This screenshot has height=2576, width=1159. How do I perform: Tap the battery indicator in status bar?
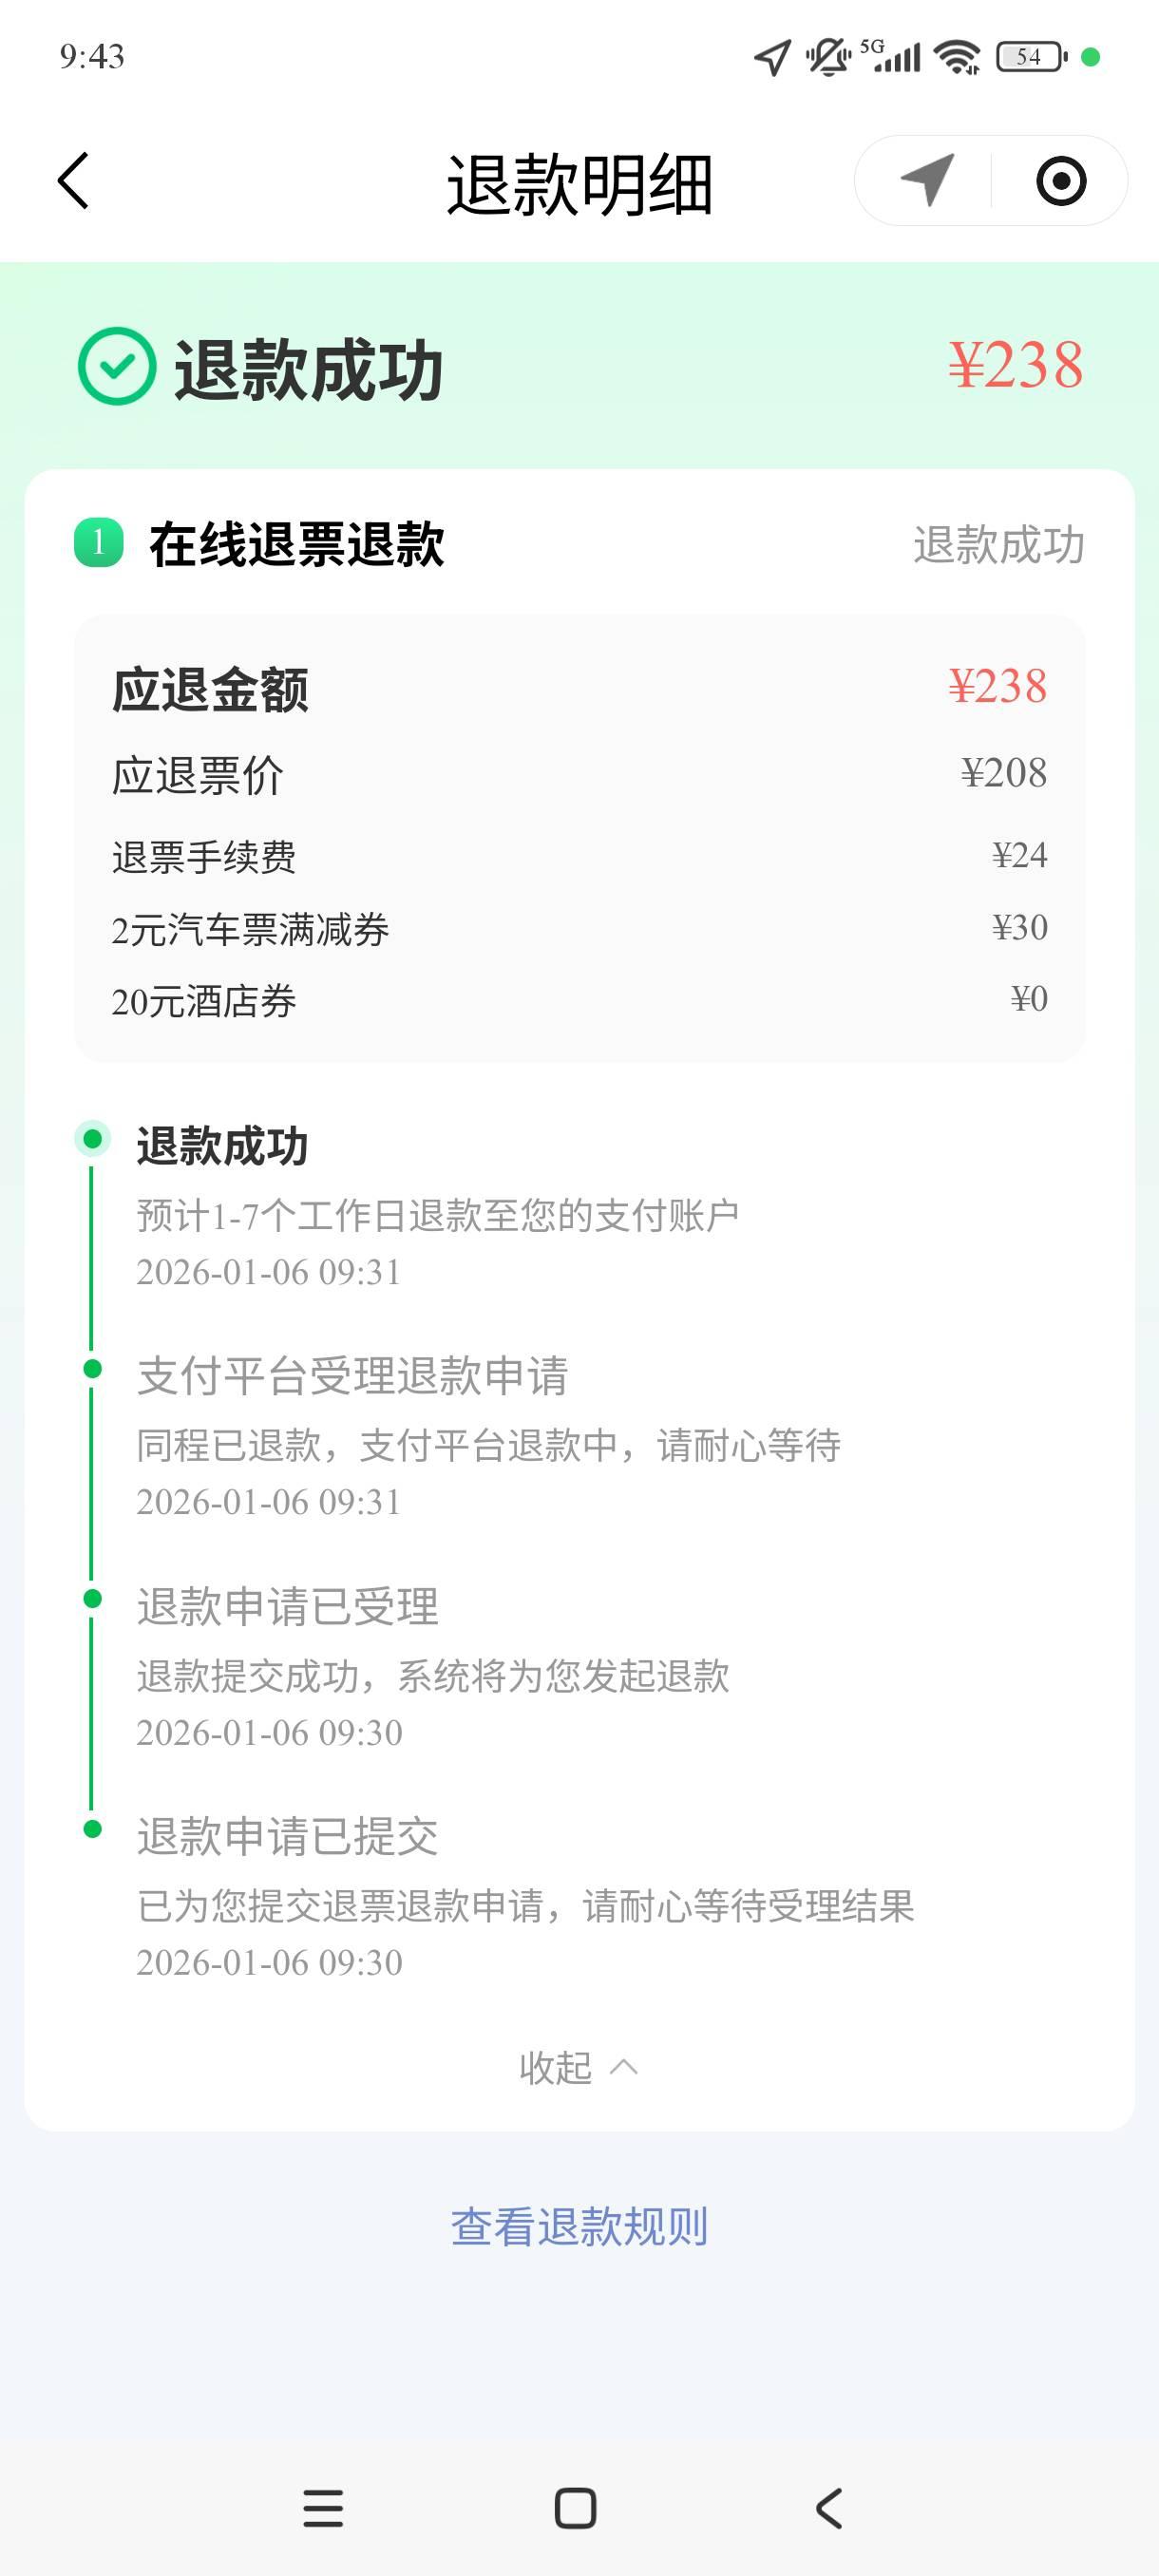coord(1031,57)
